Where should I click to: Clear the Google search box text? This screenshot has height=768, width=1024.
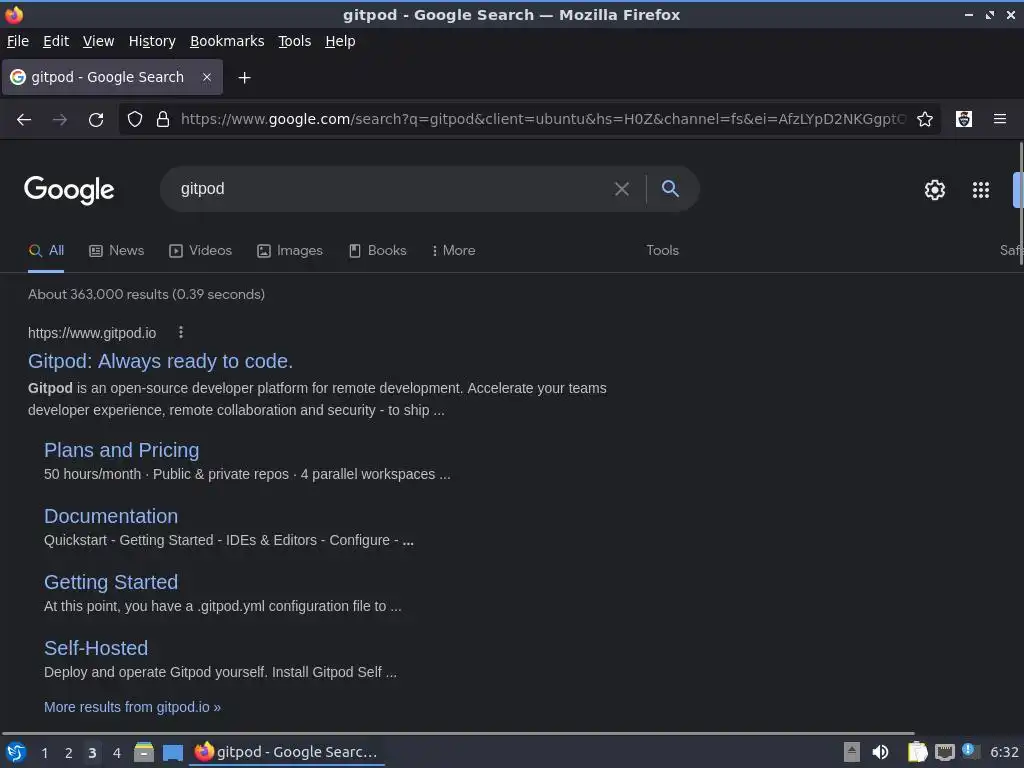(x=622, y=189)
